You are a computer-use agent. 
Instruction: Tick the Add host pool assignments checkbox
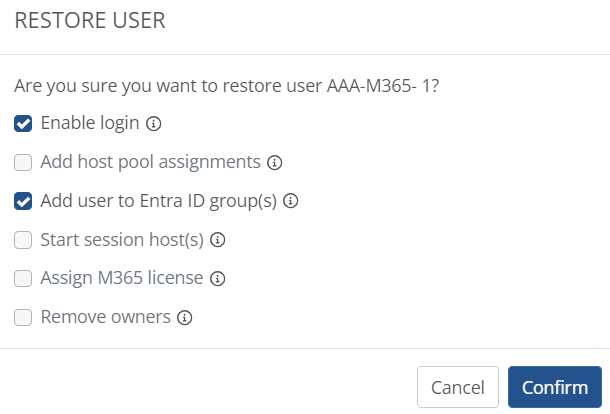tap(23, 162)
